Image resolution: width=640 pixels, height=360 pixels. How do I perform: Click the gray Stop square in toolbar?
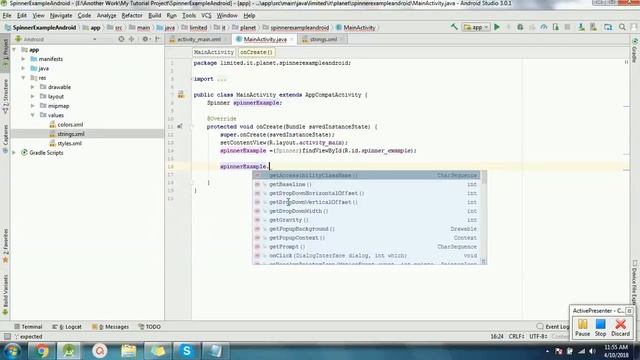tap(567, 27)
